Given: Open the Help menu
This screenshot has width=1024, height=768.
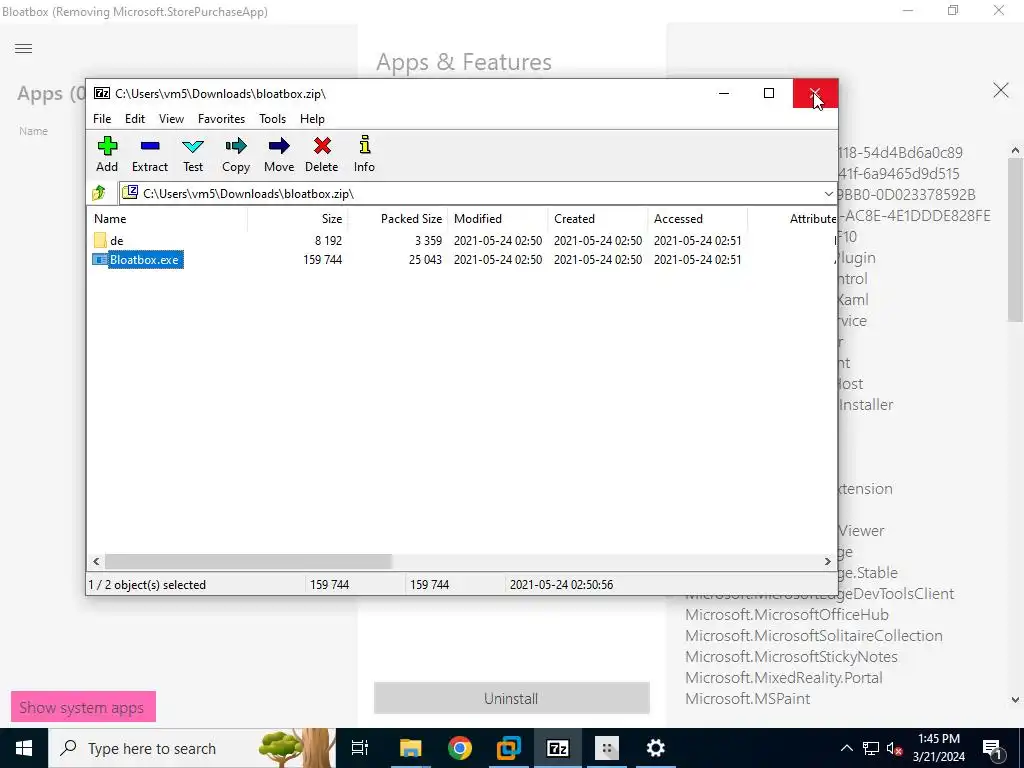Looking at the screenshot, I should click(x=312, y=118).
